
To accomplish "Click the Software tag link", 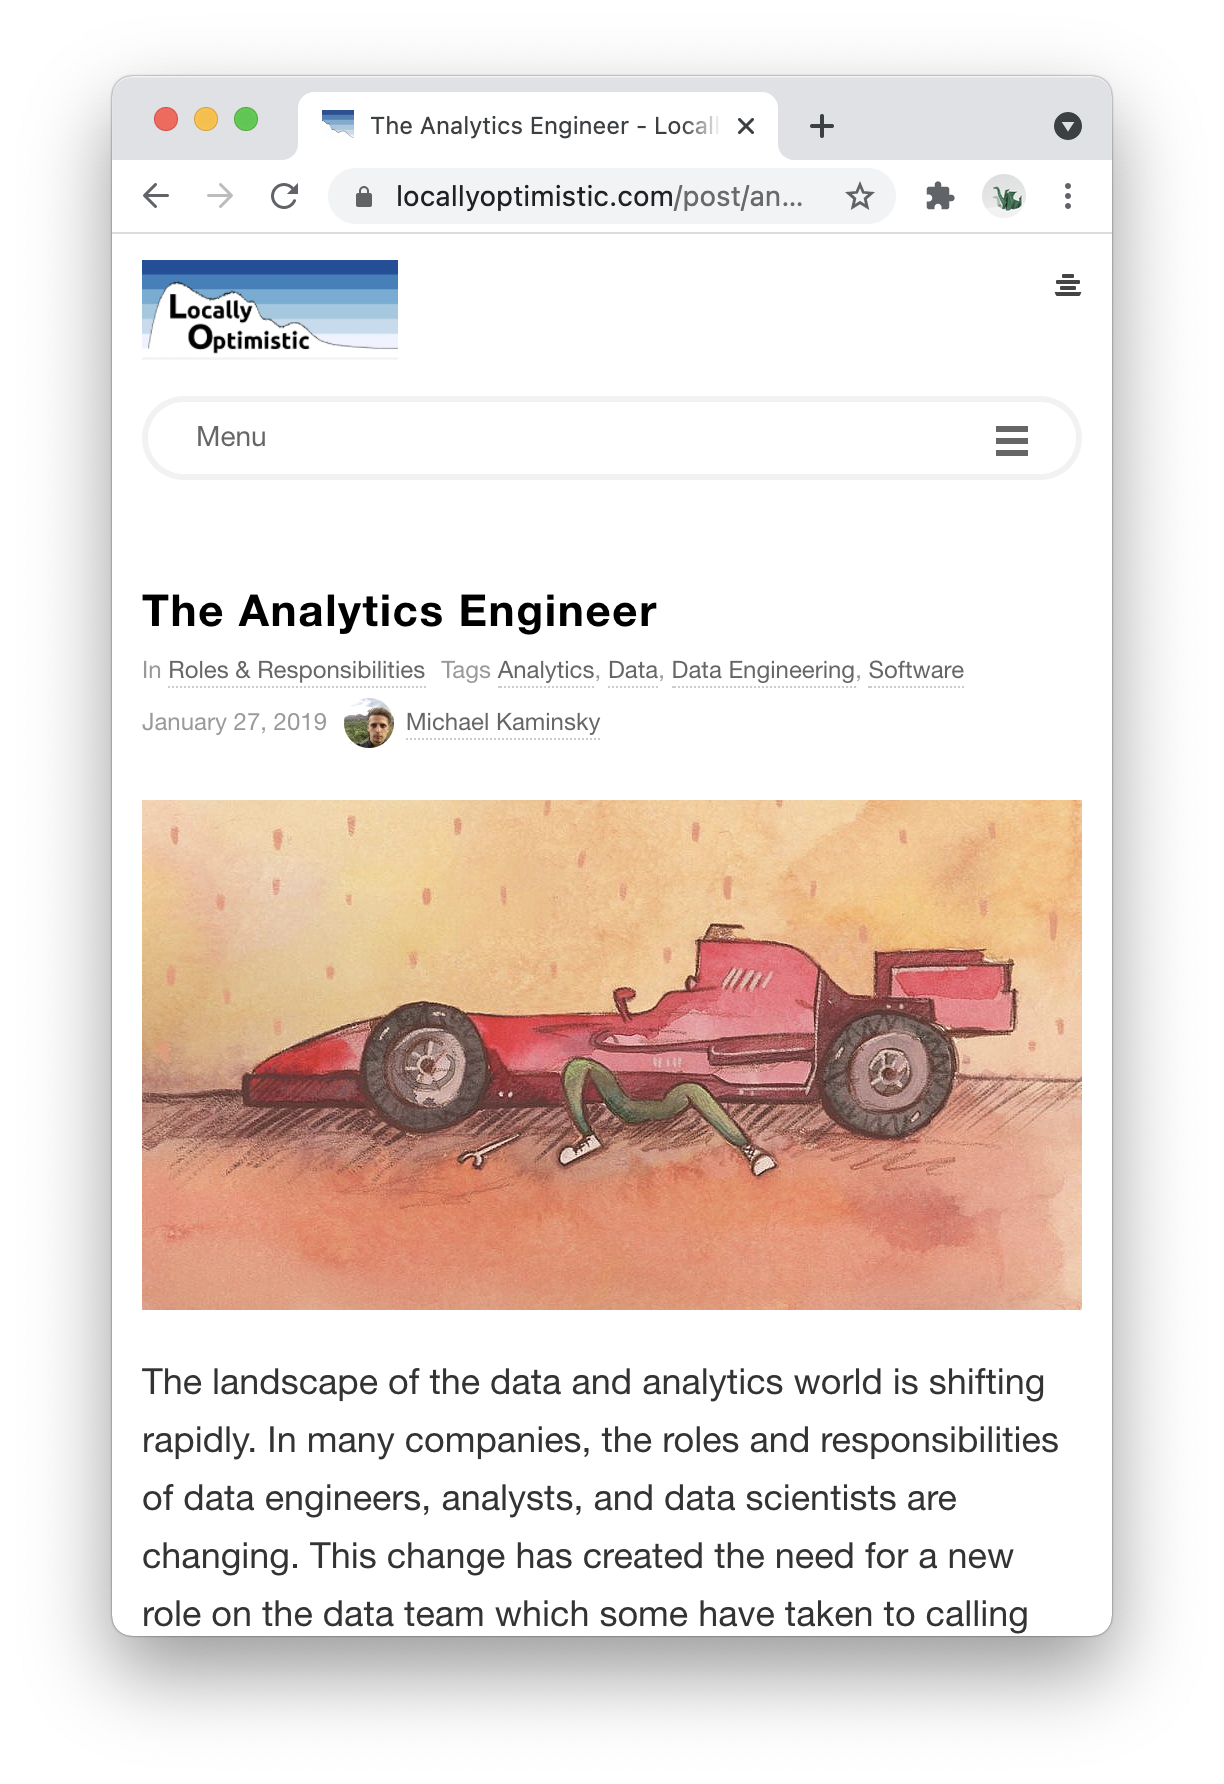I will tap(916, 670).
